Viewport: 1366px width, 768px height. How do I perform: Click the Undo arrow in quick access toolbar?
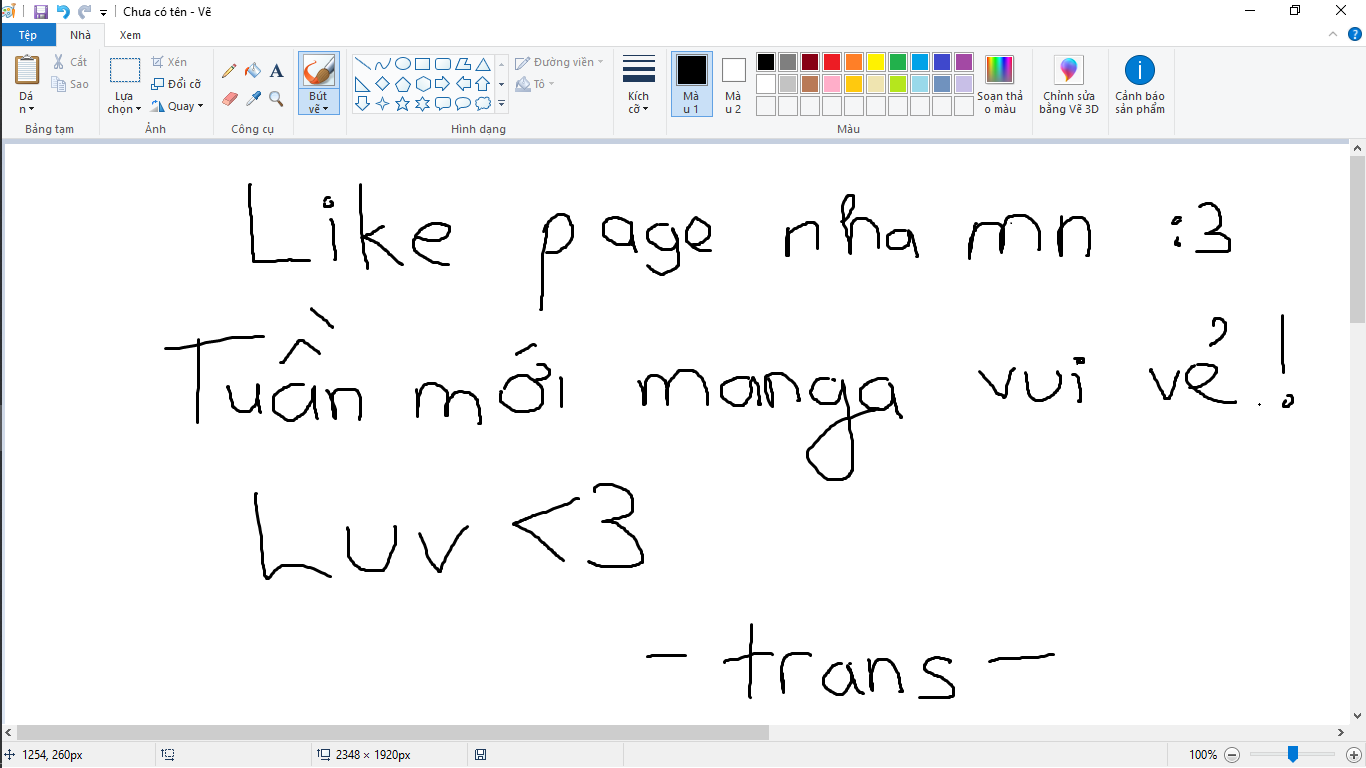(63, 12)
